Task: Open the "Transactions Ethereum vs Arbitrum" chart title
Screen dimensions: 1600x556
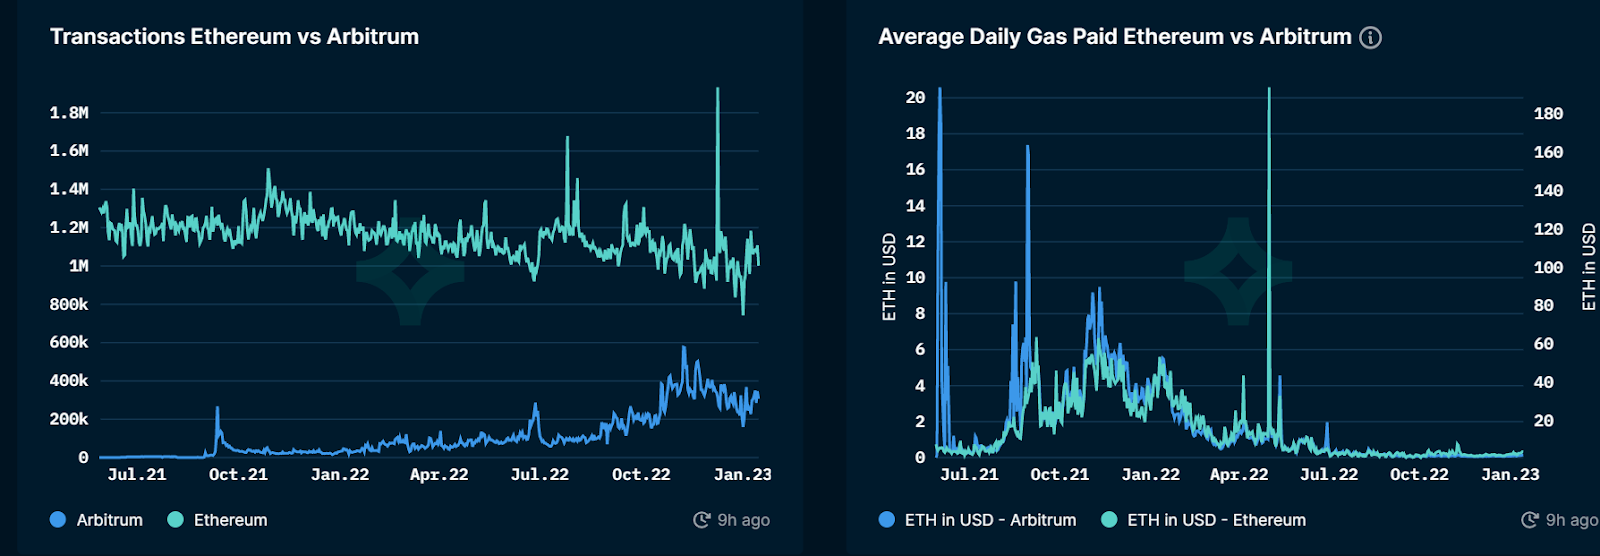Action: coord(234,37)
